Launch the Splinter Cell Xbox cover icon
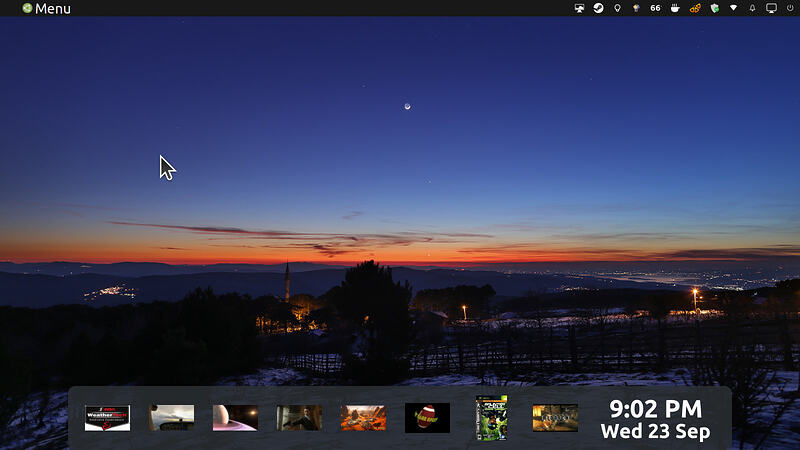Image resolution: width=800 pixels, height=450 pixels. (491, 418)
